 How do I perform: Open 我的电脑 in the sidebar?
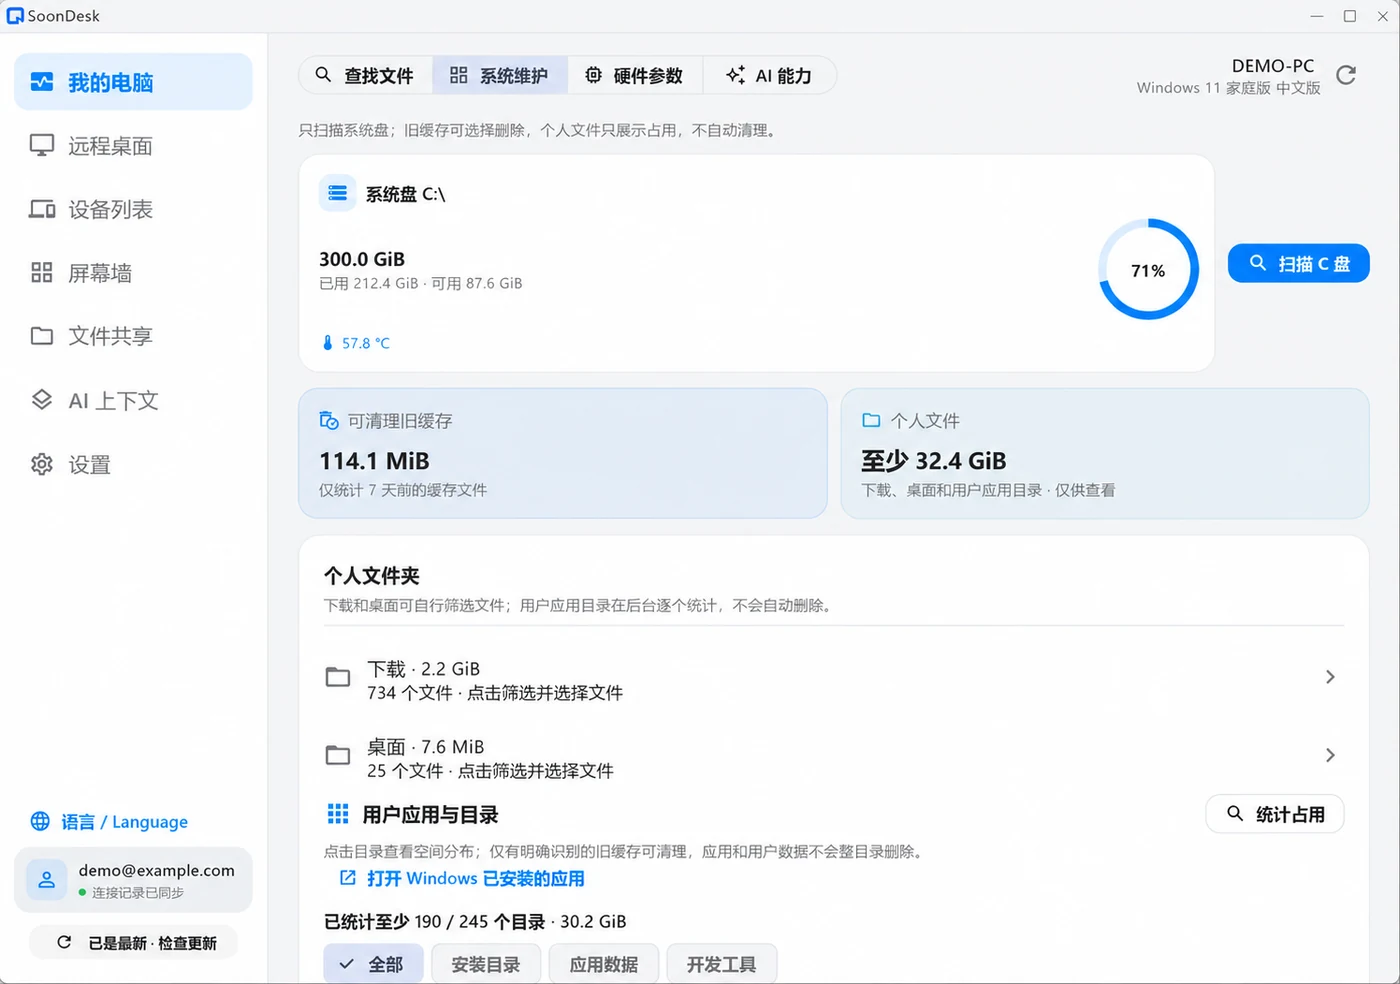click(x=133, y=82)
